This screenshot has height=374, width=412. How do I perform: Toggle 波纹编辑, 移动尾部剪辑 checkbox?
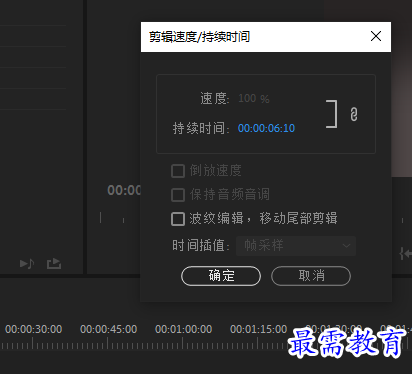click(178, 219)
